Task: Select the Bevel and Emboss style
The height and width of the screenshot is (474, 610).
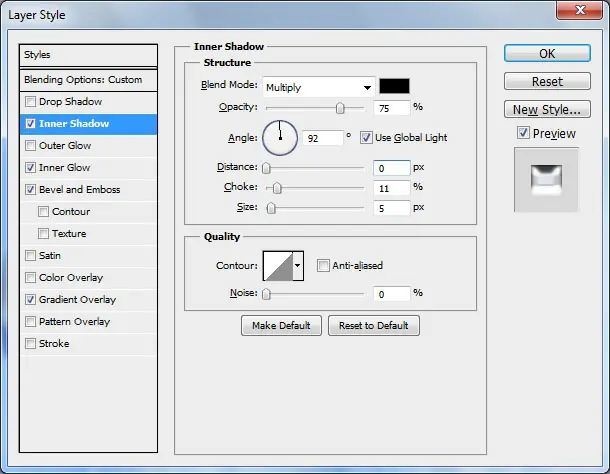Action: pos(79,190)
